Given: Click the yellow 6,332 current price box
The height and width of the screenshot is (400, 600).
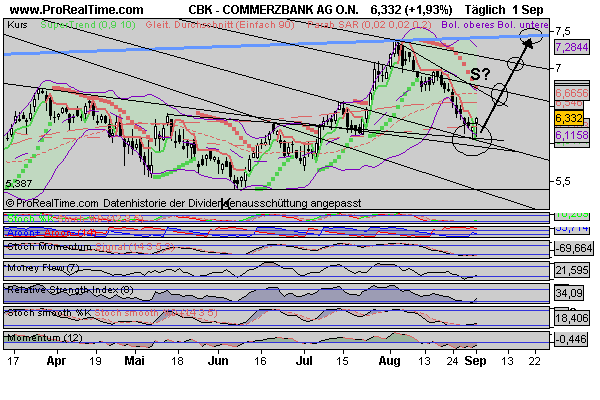Looking at the screenshot, I should pos(569,118).
